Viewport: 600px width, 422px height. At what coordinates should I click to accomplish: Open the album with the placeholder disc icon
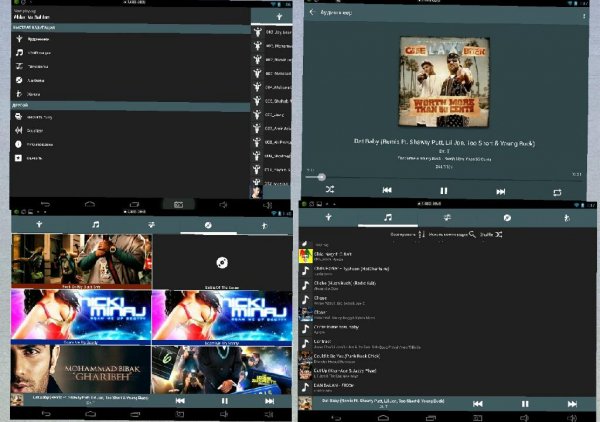click(222, 262)
